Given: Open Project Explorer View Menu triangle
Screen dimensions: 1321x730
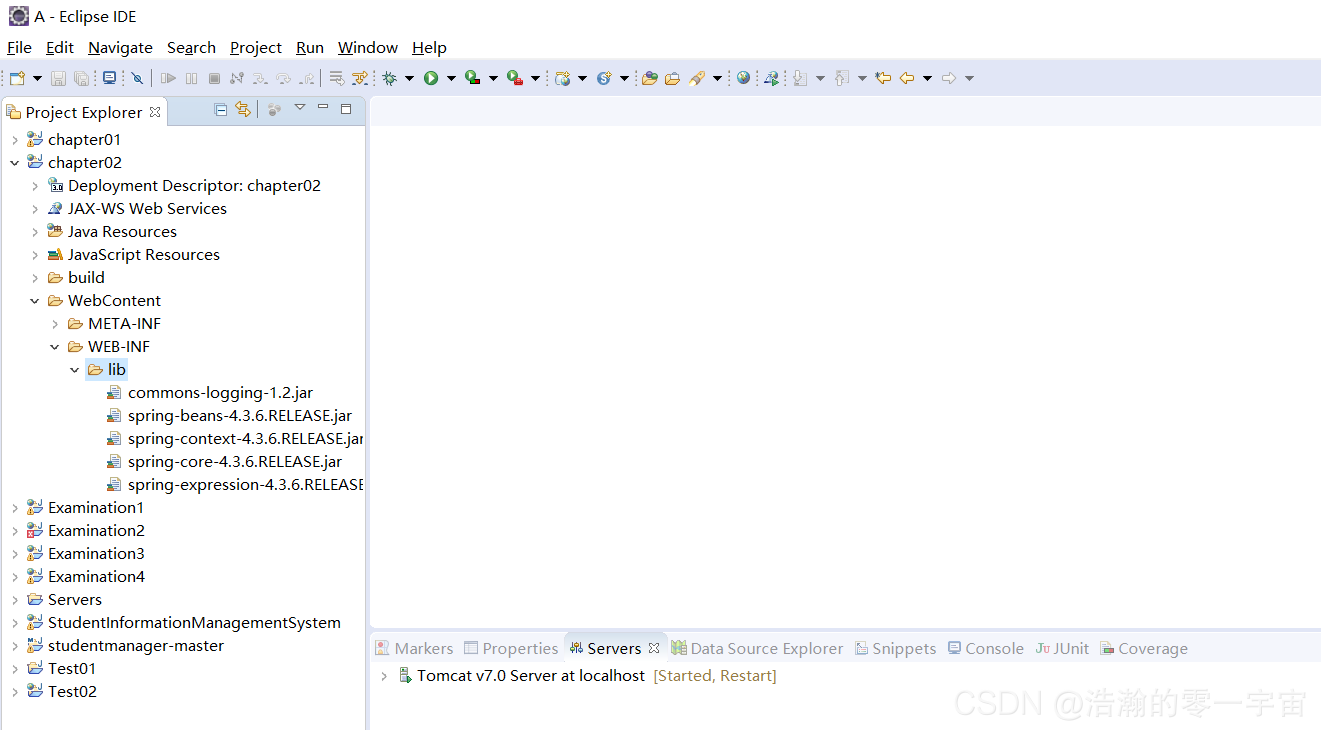Looking at the screenshot, I should tap(299, 108).
